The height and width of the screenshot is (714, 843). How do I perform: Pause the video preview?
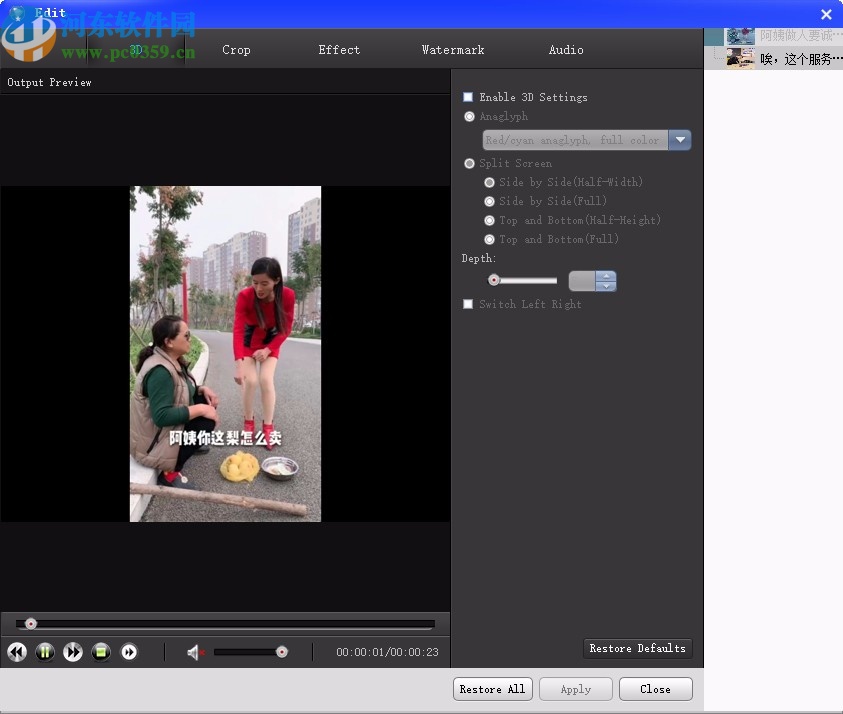pos(44,652)
